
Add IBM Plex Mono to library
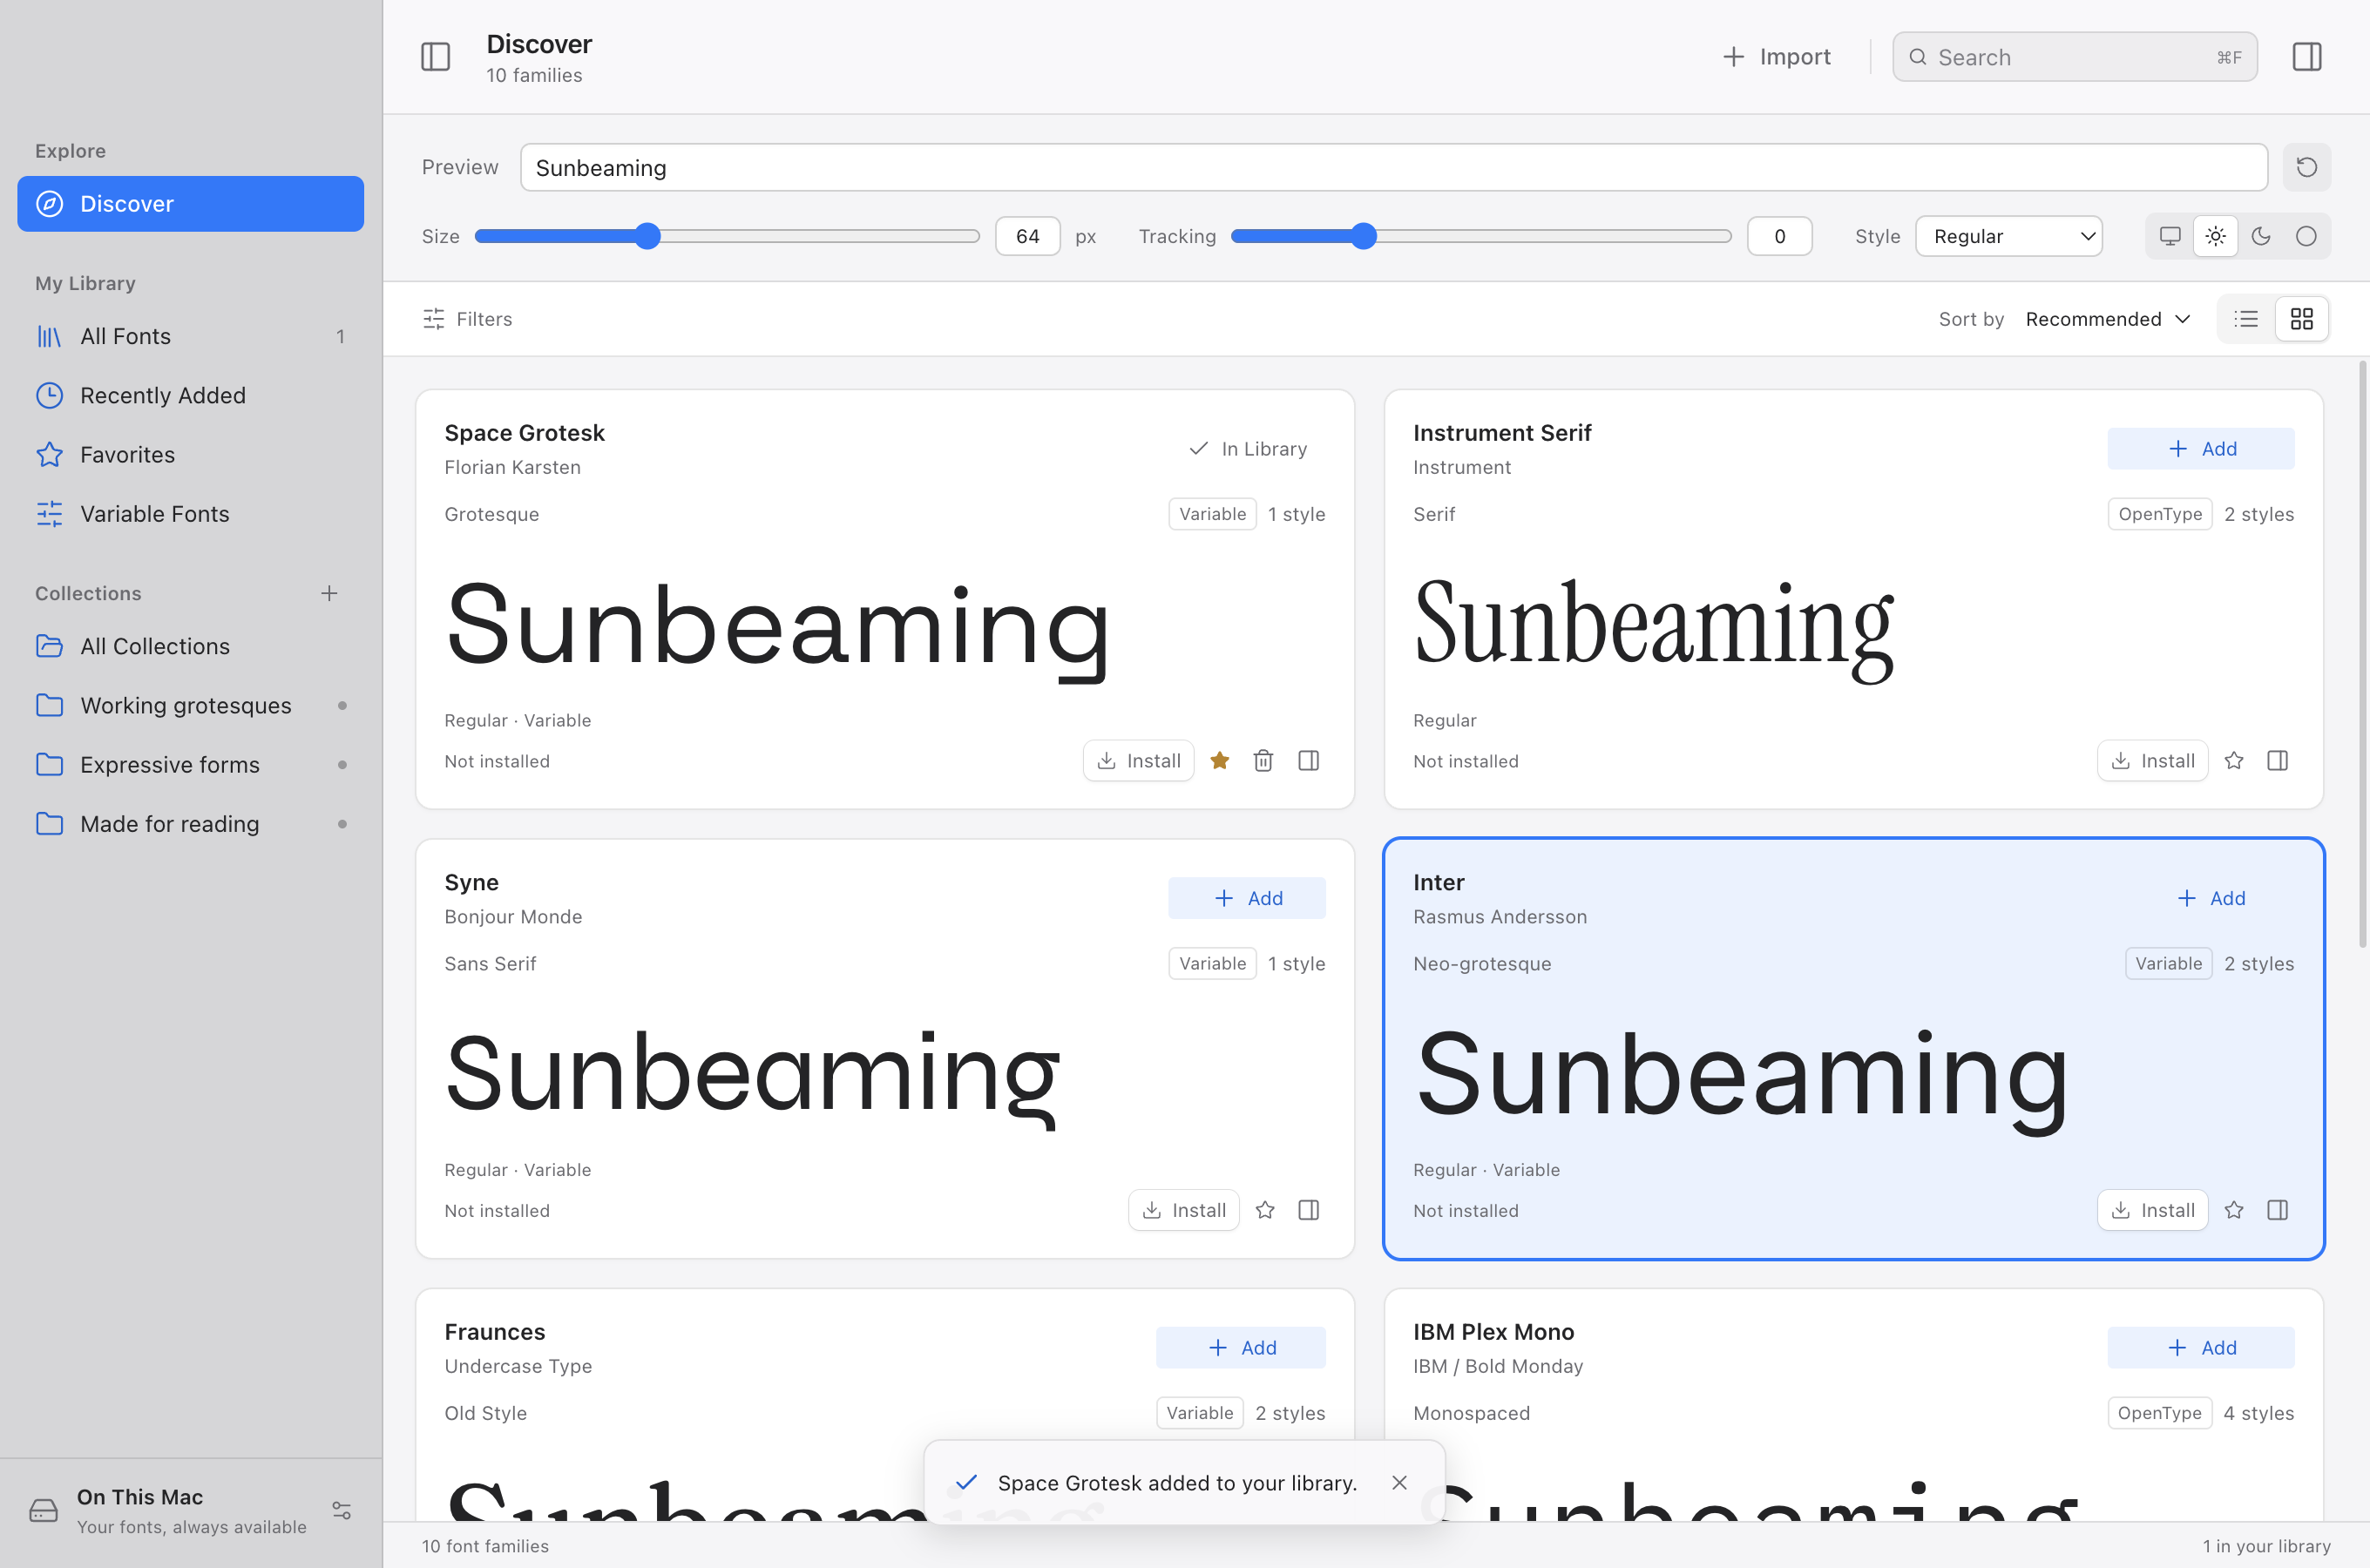coord(2200,1347)
